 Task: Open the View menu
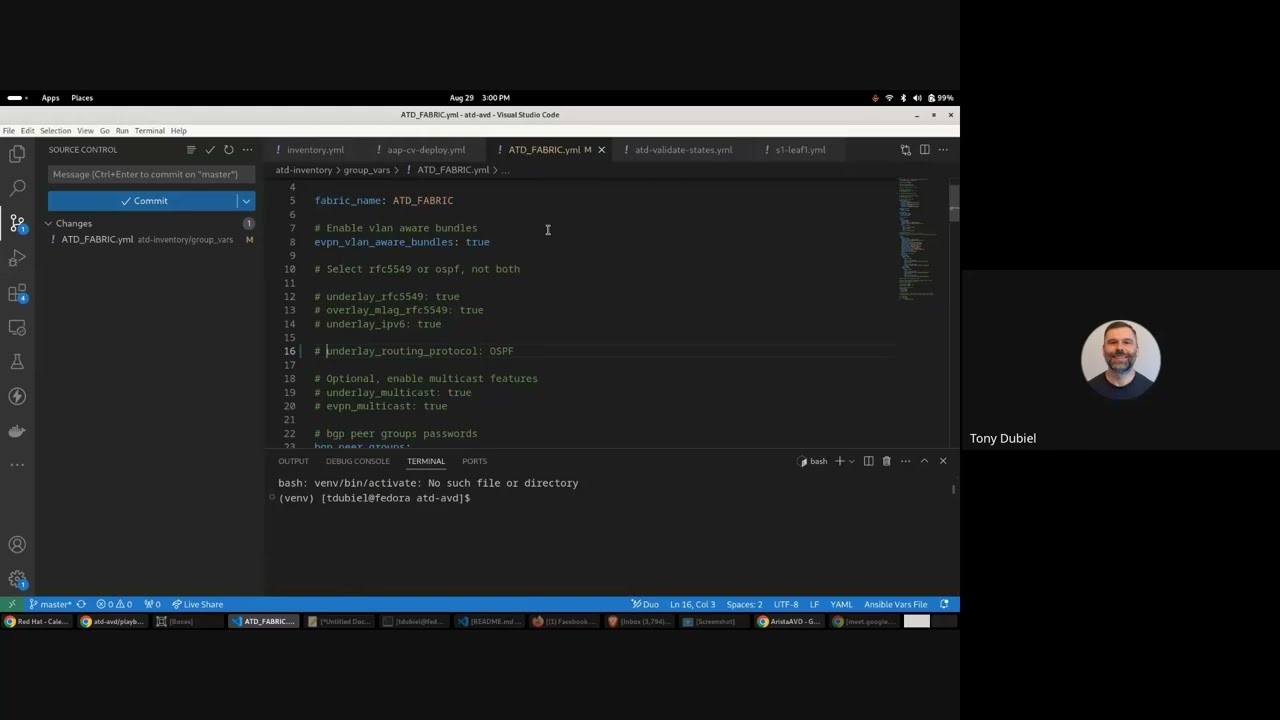tap(85, 131)
